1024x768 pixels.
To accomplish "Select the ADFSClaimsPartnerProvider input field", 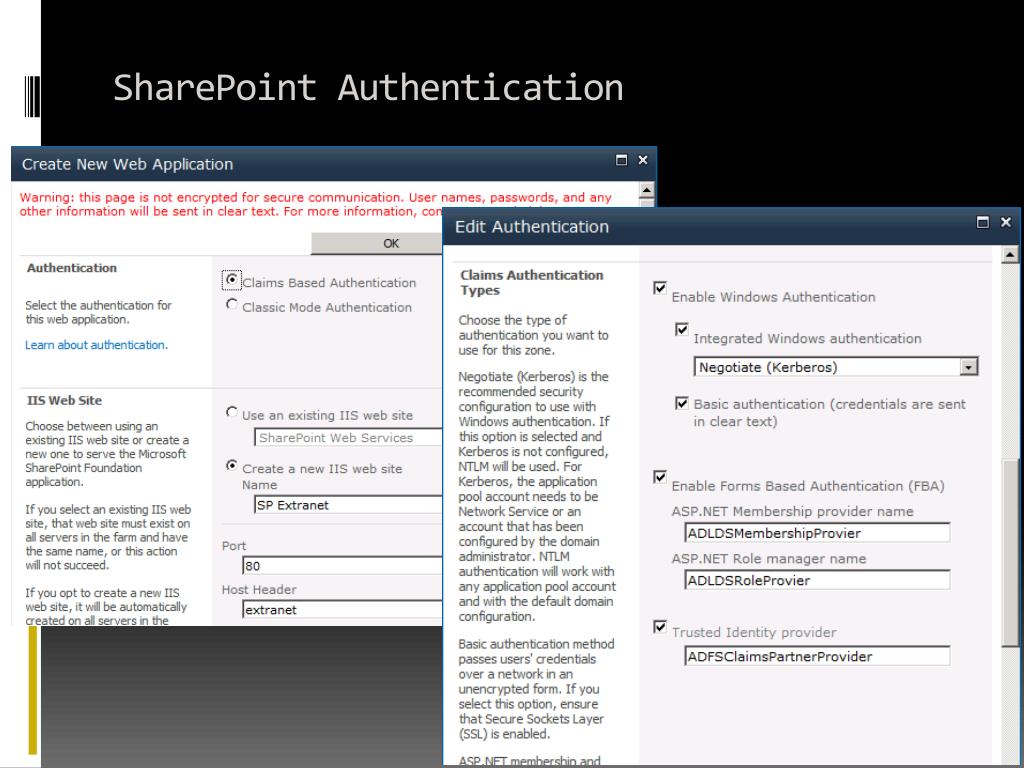I will (x=819, y=656).
